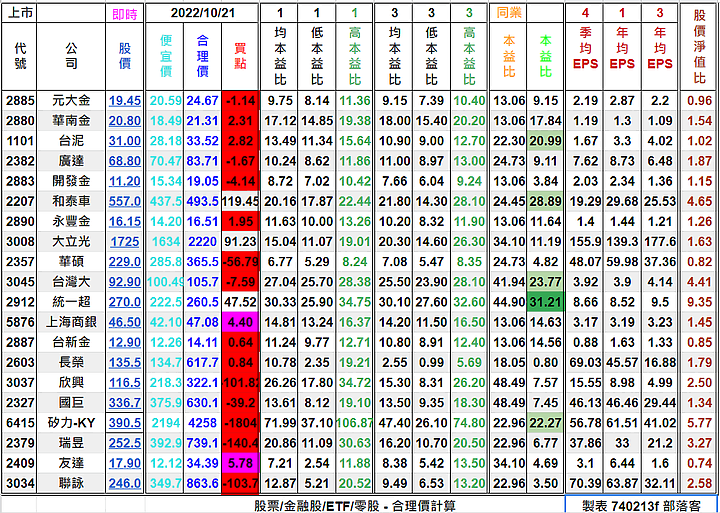Select light green P/E cell 22.27

(x=546, y=423)
